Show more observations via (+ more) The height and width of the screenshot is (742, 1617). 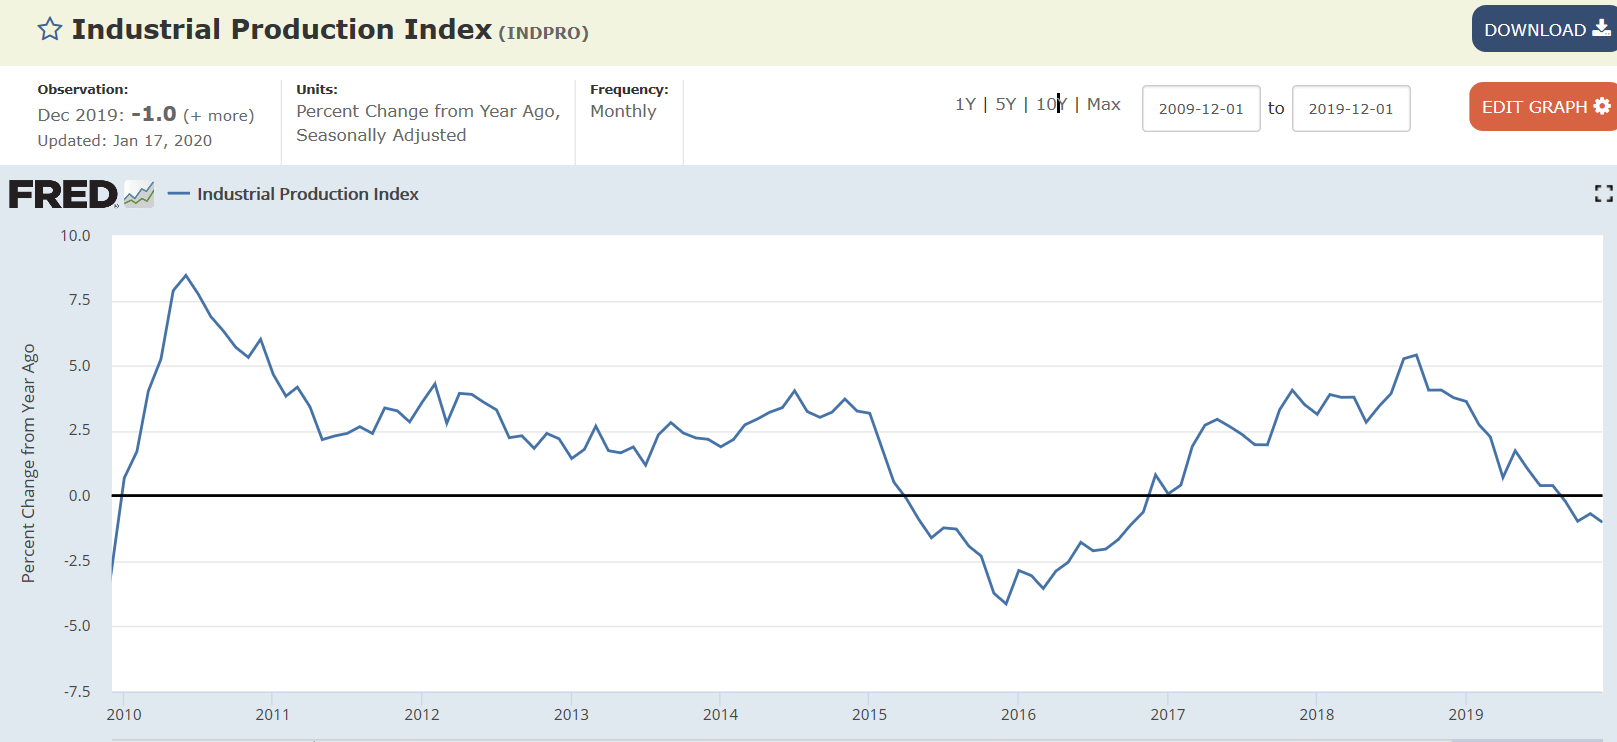point(218,116)
